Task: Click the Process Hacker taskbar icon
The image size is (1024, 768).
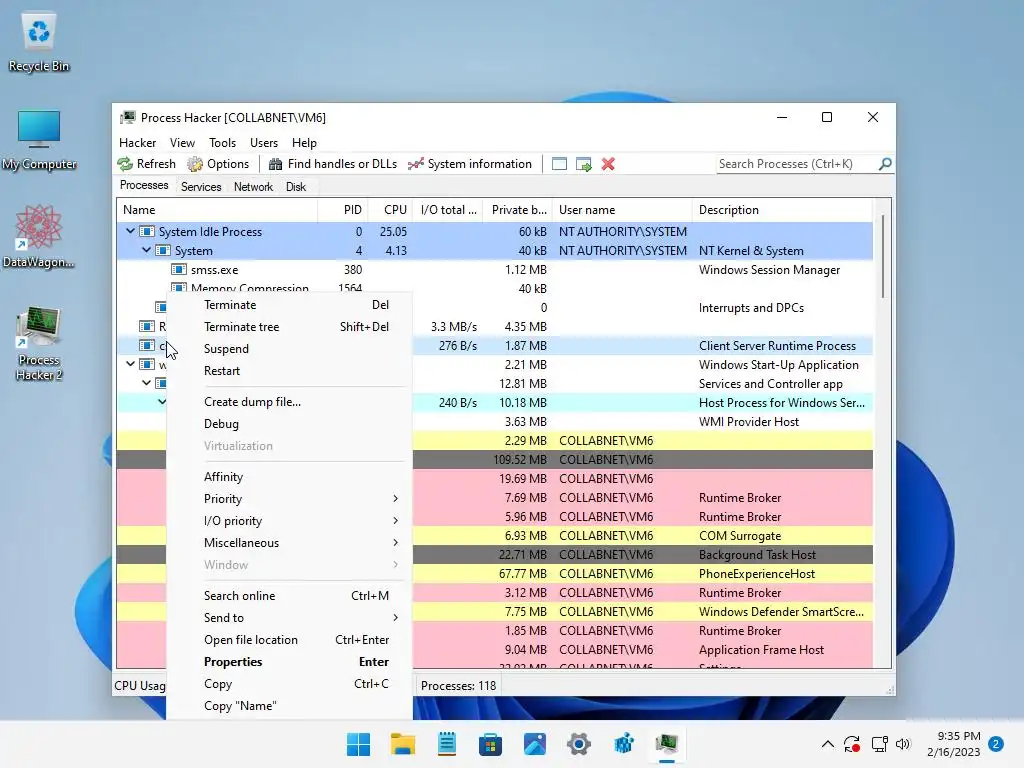Action: 667,744
